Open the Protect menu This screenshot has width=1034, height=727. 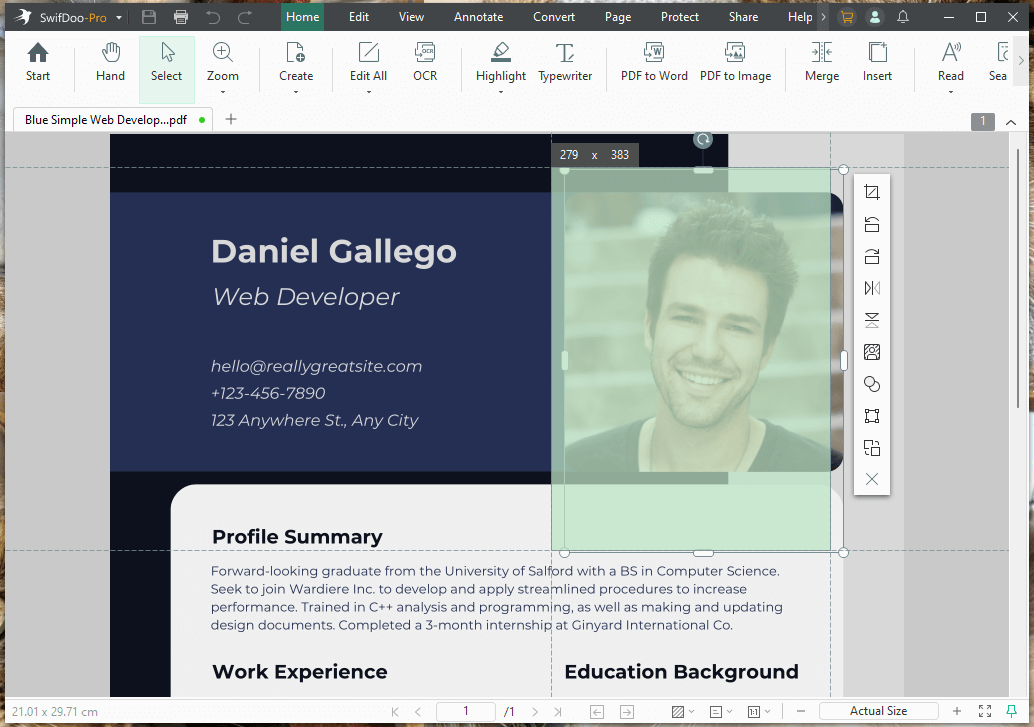coord(679,16)
